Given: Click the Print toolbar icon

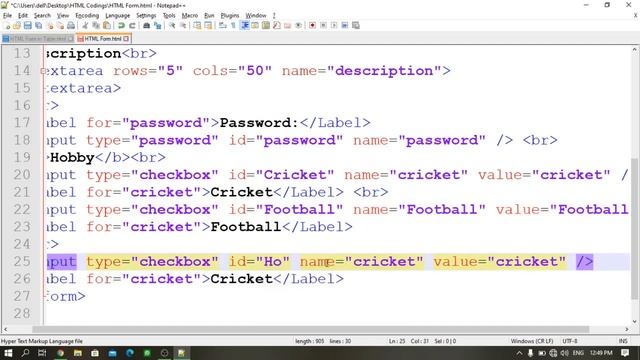Looking at the screenshot, I should (71, 25).
